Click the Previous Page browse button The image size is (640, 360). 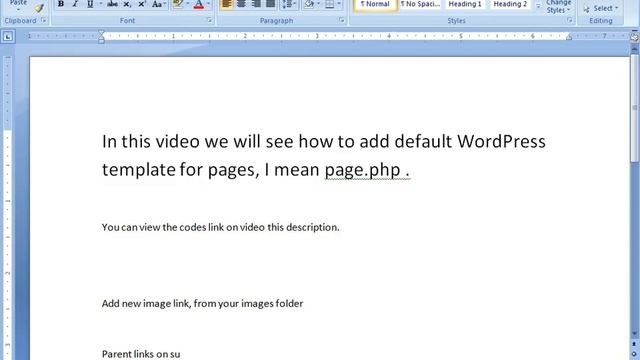[x=634, y=344]
